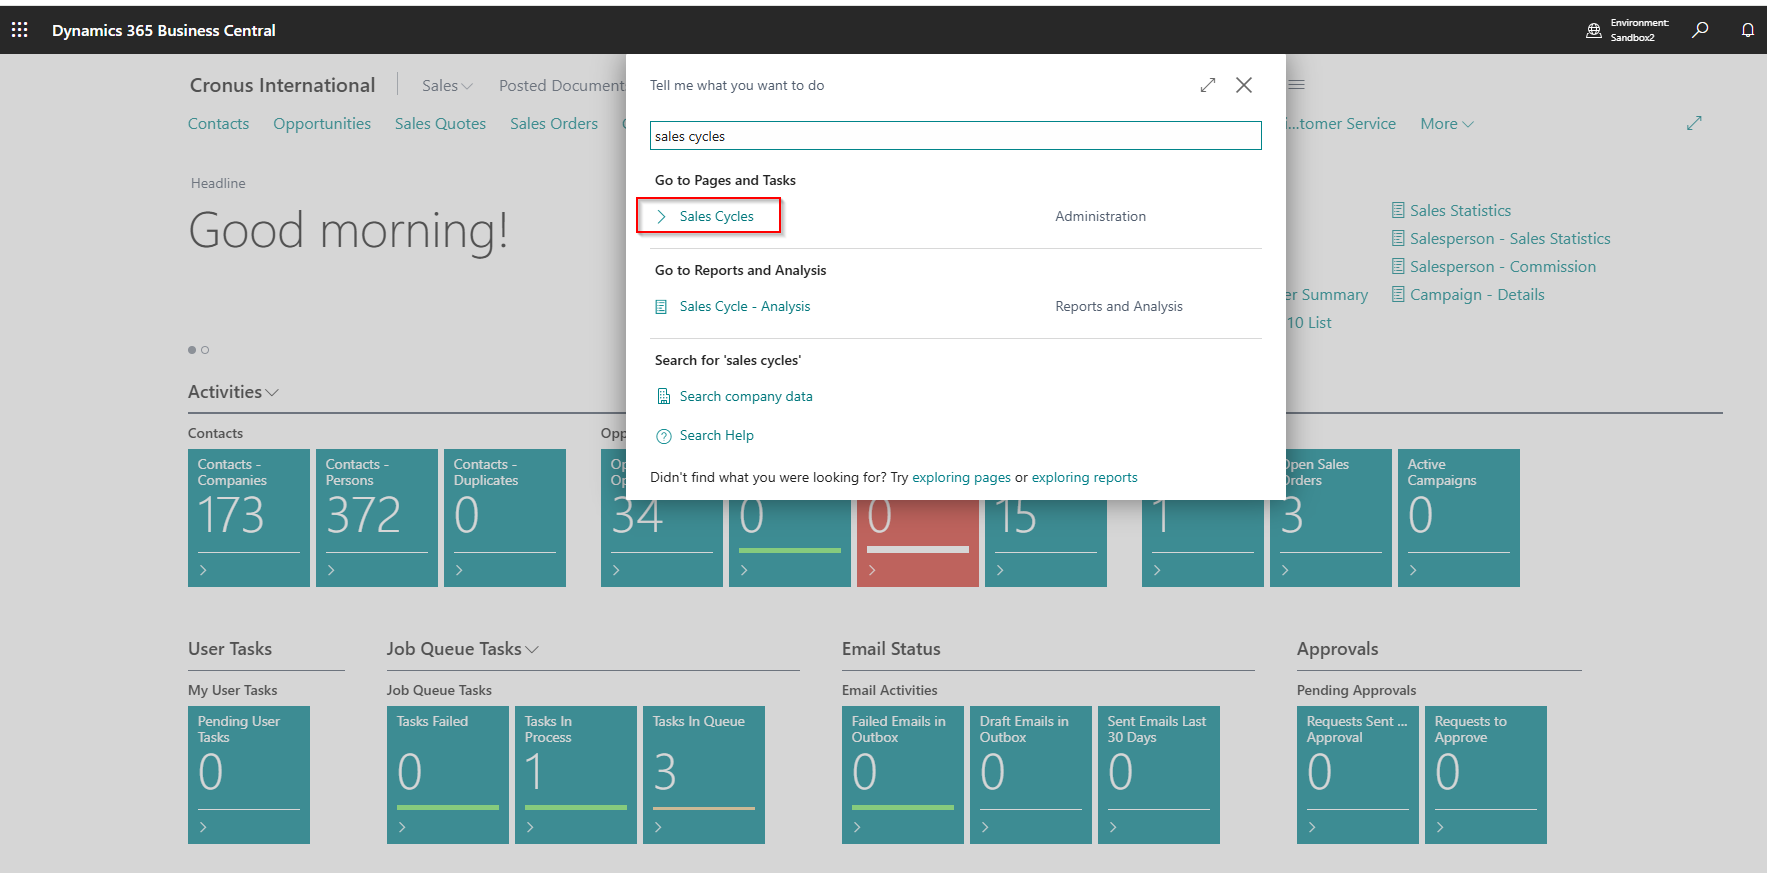This screenshot has width=1767, height=873.
Task: Click the Cronus International company name
Action: (x=283, y=85)
